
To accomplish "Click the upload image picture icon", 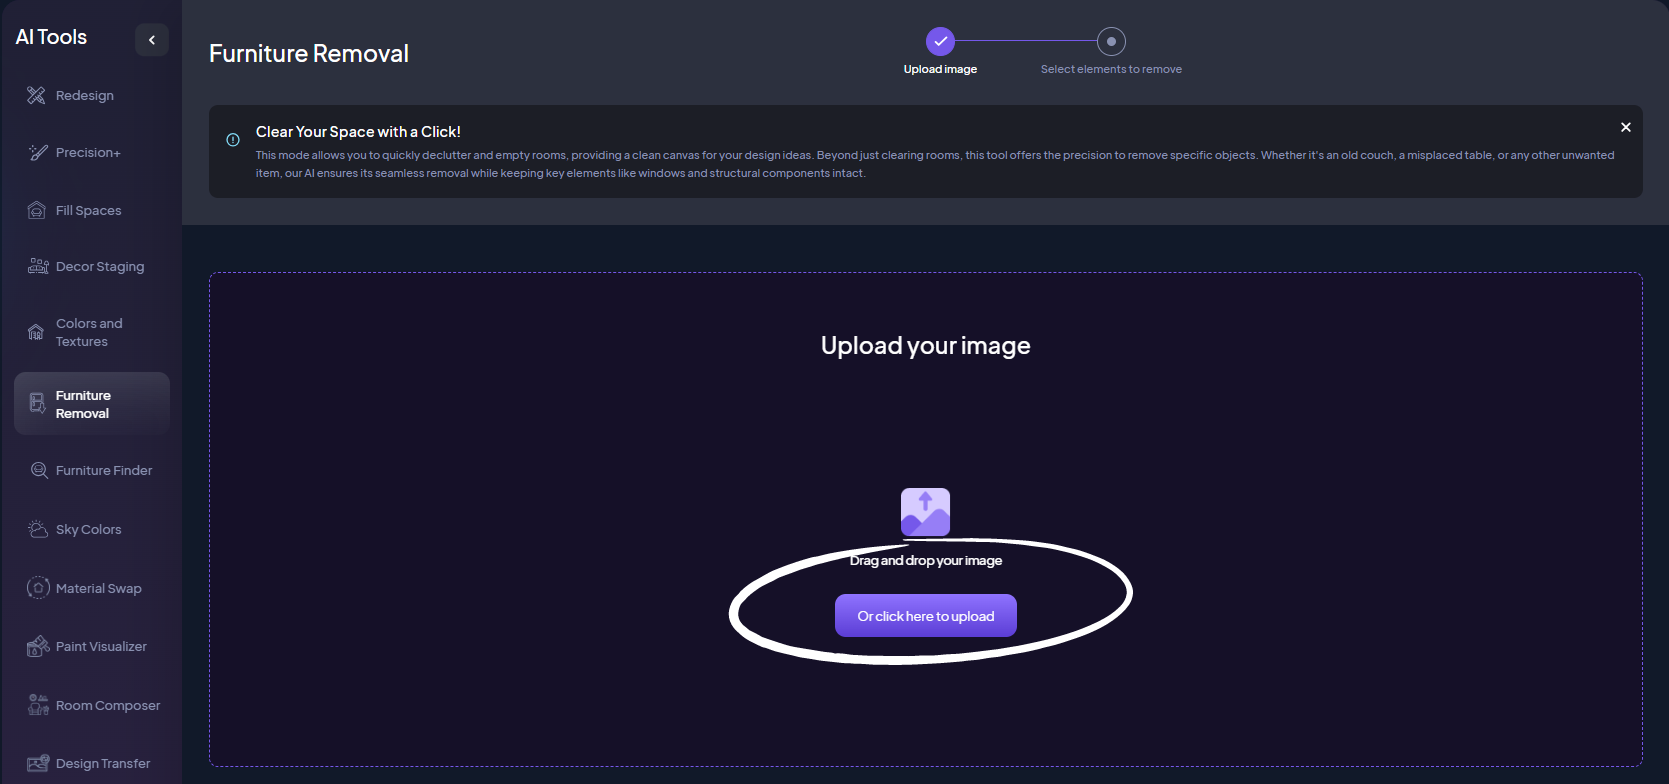I will point(925,512).
